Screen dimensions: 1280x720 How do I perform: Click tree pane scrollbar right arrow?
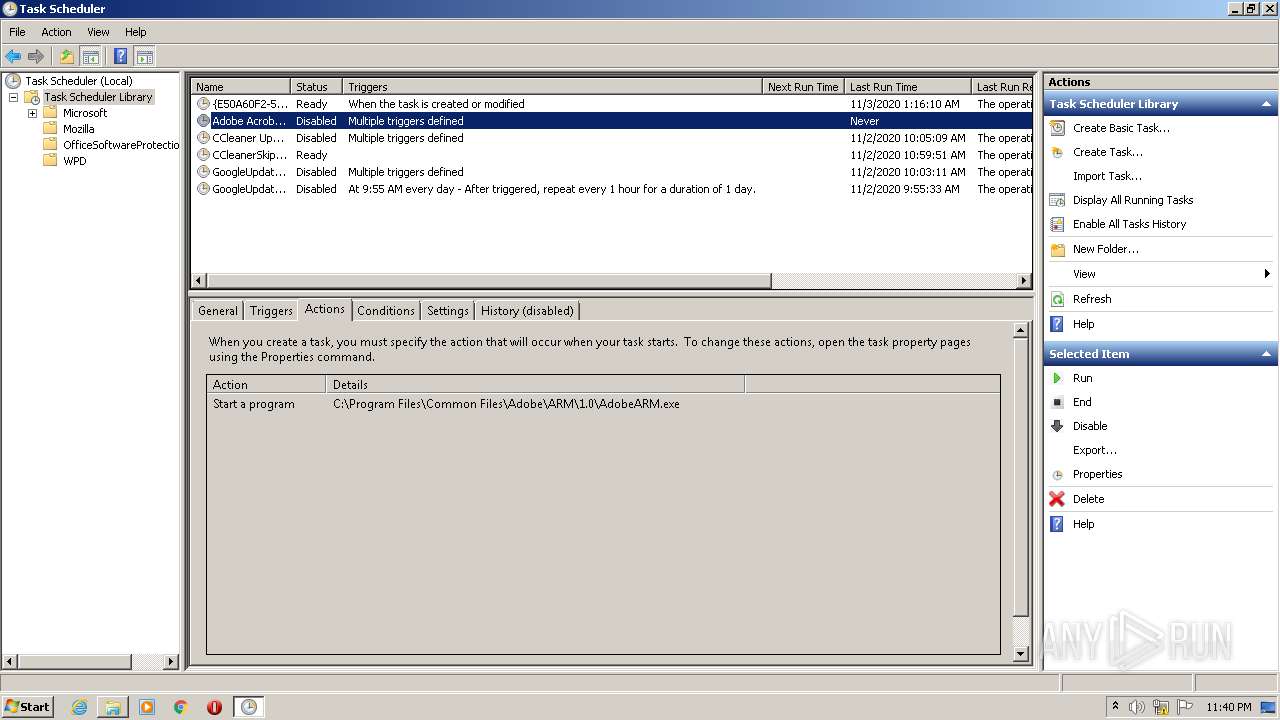click(x=171, y=661)
